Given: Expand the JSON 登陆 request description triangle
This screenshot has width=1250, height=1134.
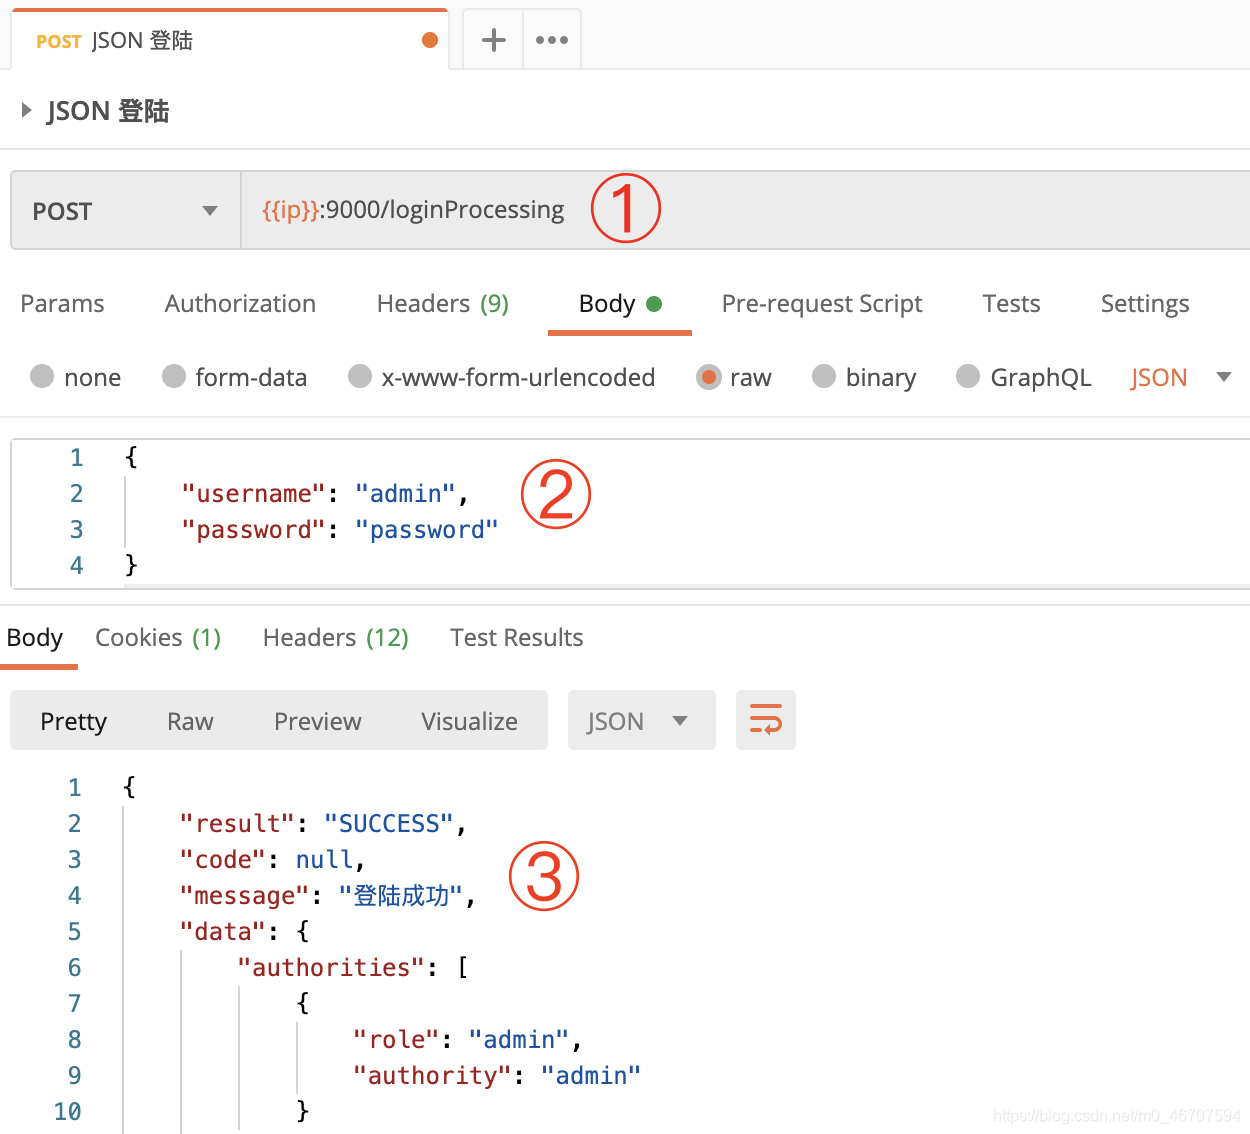Looking at the screenshot, I should pyautogui.click(x=27, y=110).
